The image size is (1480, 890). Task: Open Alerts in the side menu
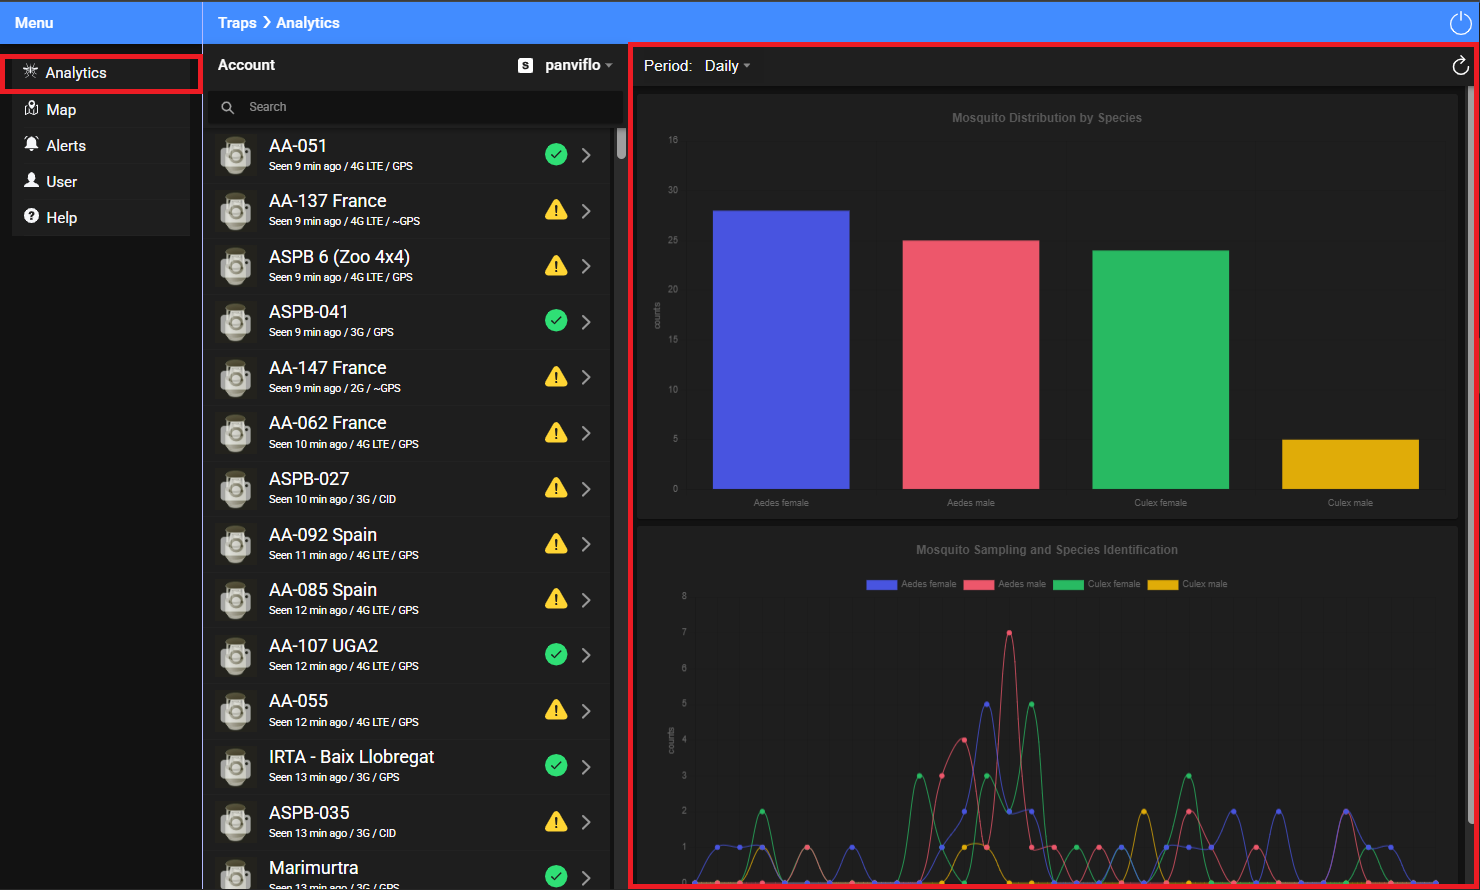point(101,146)
